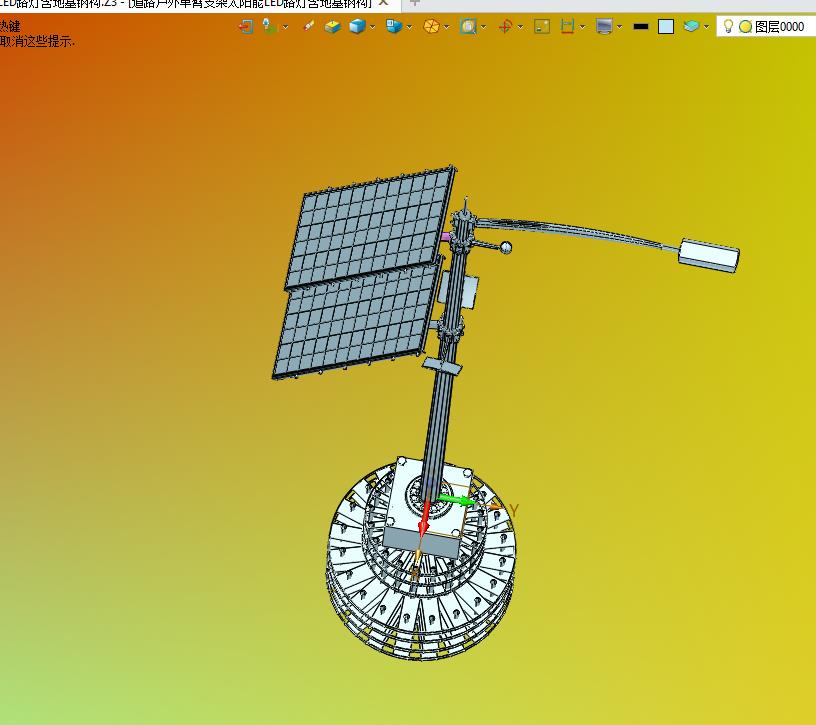Viewport: 816px width, 725px height.
Task: Open dropdown arrow beside dimension icon
Action: (x=582, y=27)
